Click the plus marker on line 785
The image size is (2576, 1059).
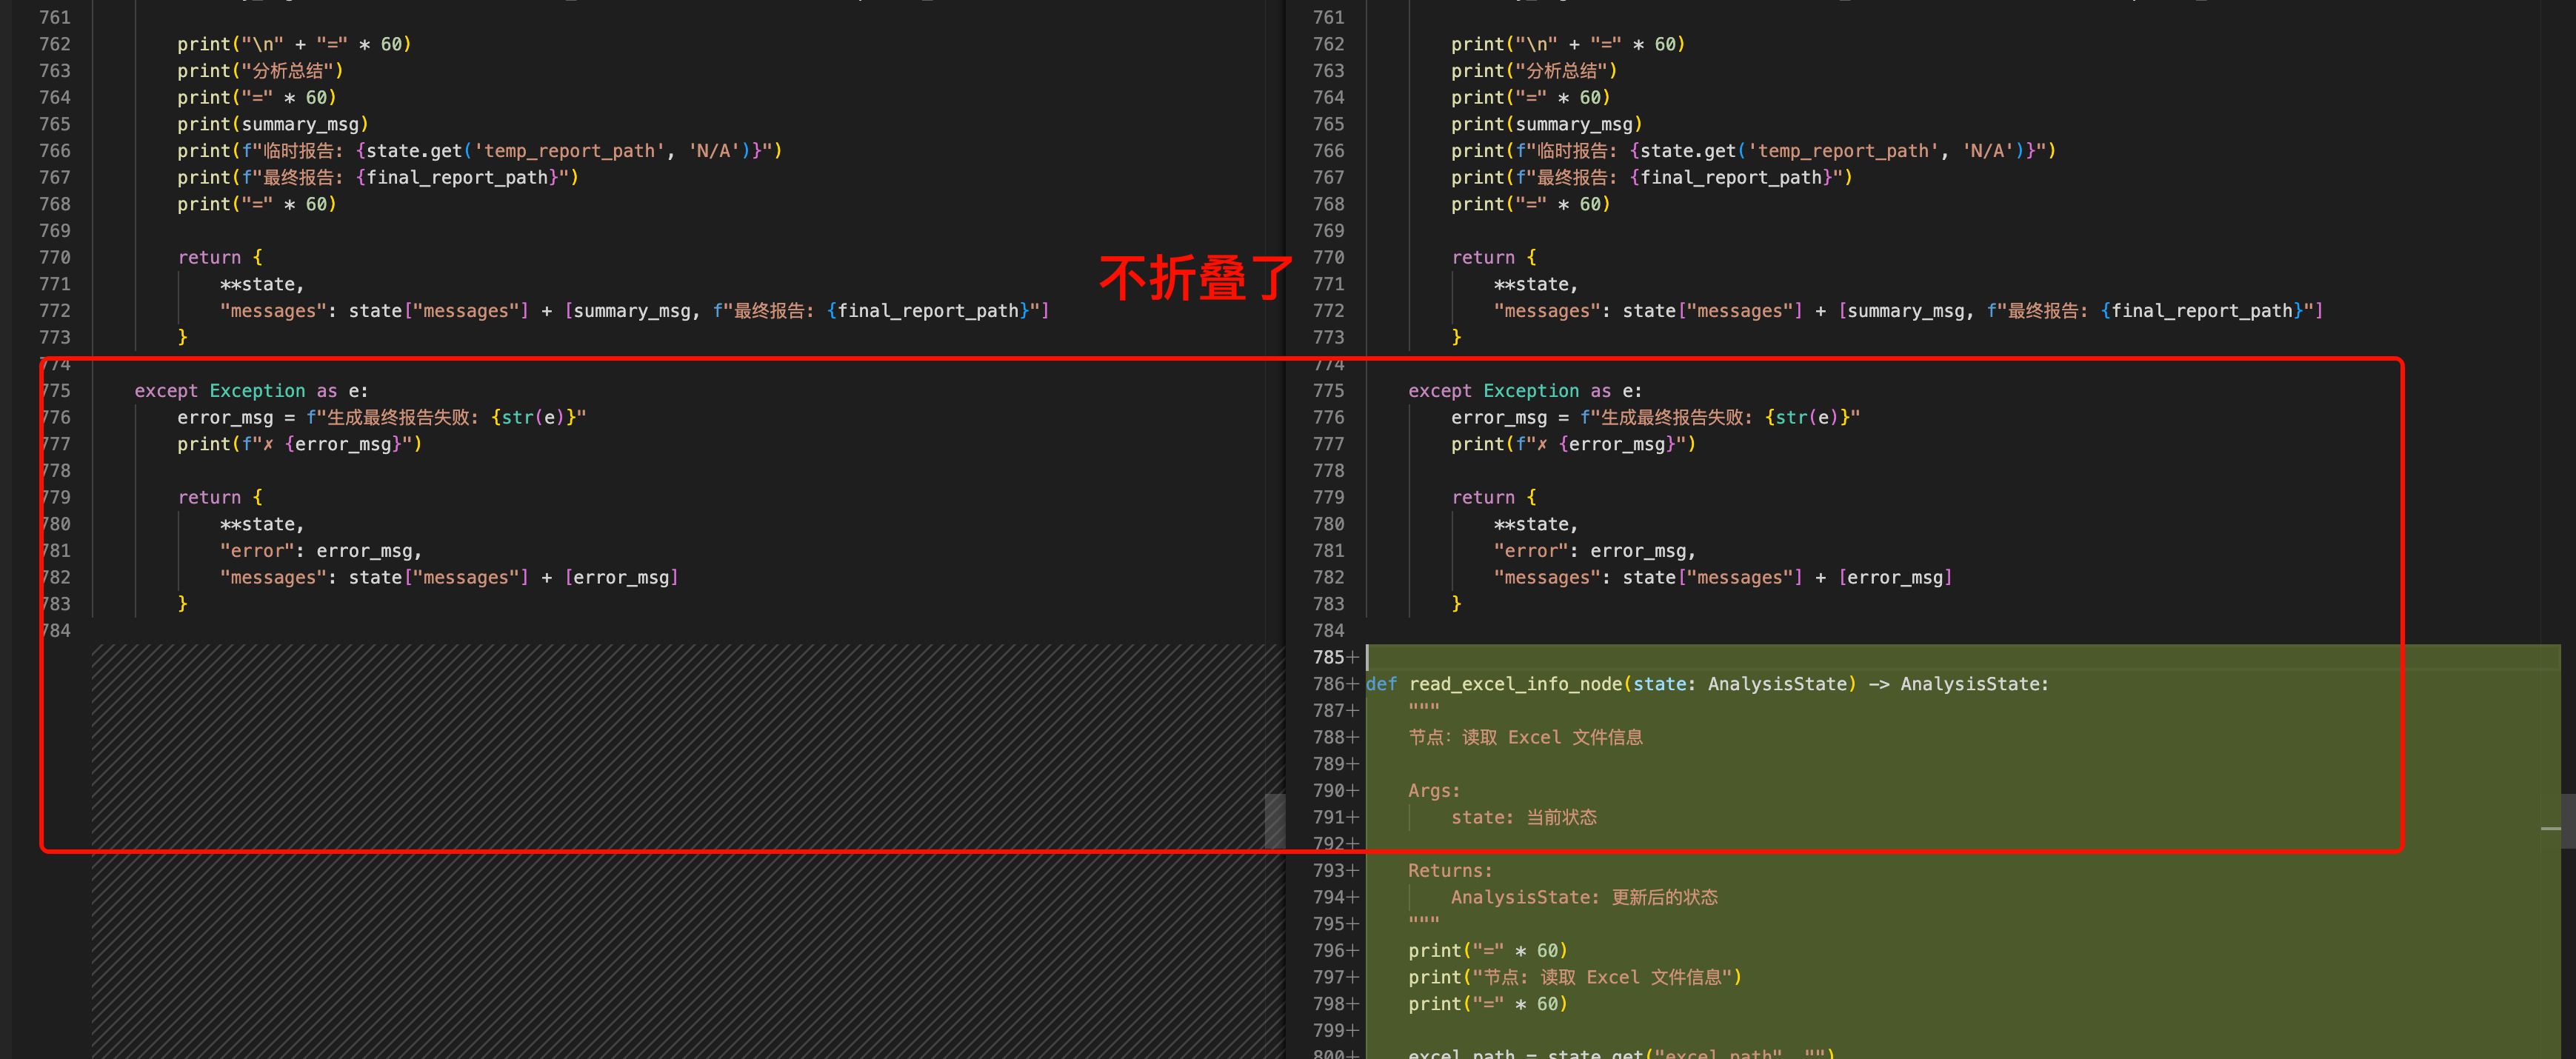(1353, 657)
